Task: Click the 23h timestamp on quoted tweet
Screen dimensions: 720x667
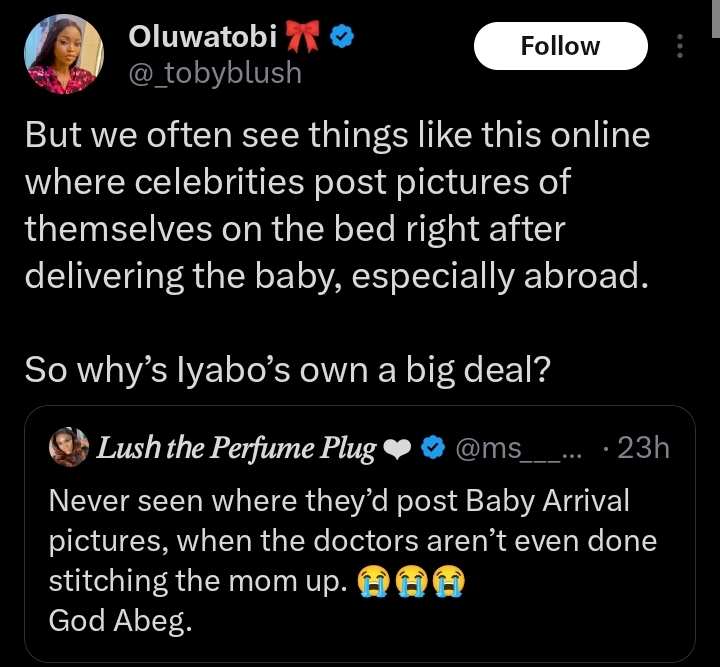Action: 642,449
